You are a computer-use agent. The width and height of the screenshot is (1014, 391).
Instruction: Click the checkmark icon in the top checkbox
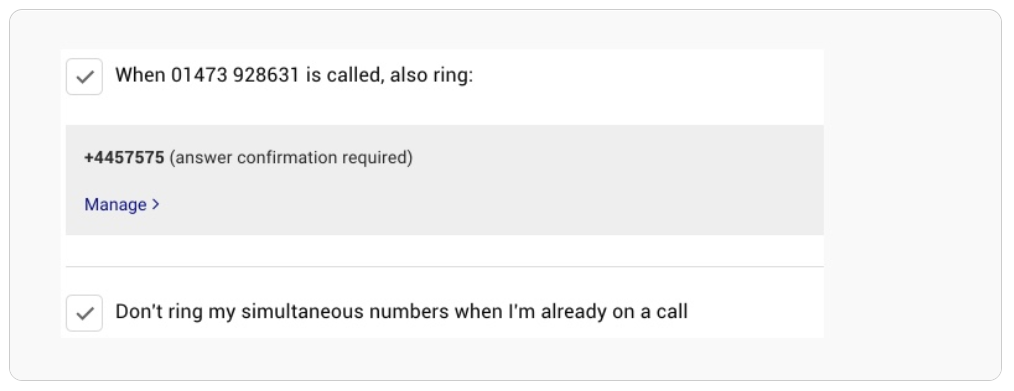tap(85, 77)
